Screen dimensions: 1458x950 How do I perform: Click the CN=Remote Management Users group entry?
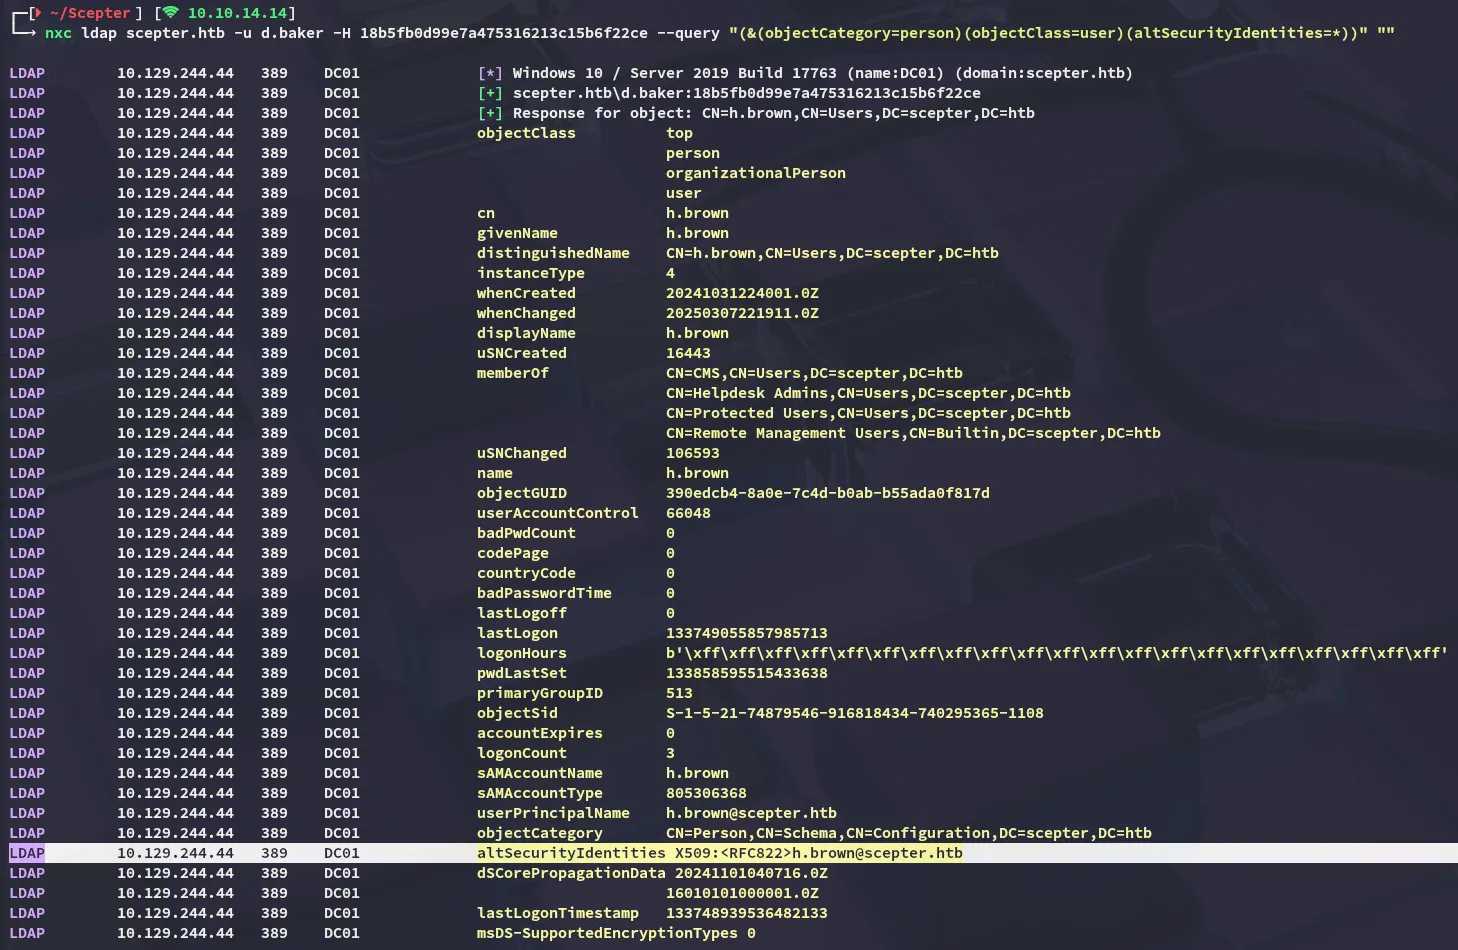pos(913,433)
